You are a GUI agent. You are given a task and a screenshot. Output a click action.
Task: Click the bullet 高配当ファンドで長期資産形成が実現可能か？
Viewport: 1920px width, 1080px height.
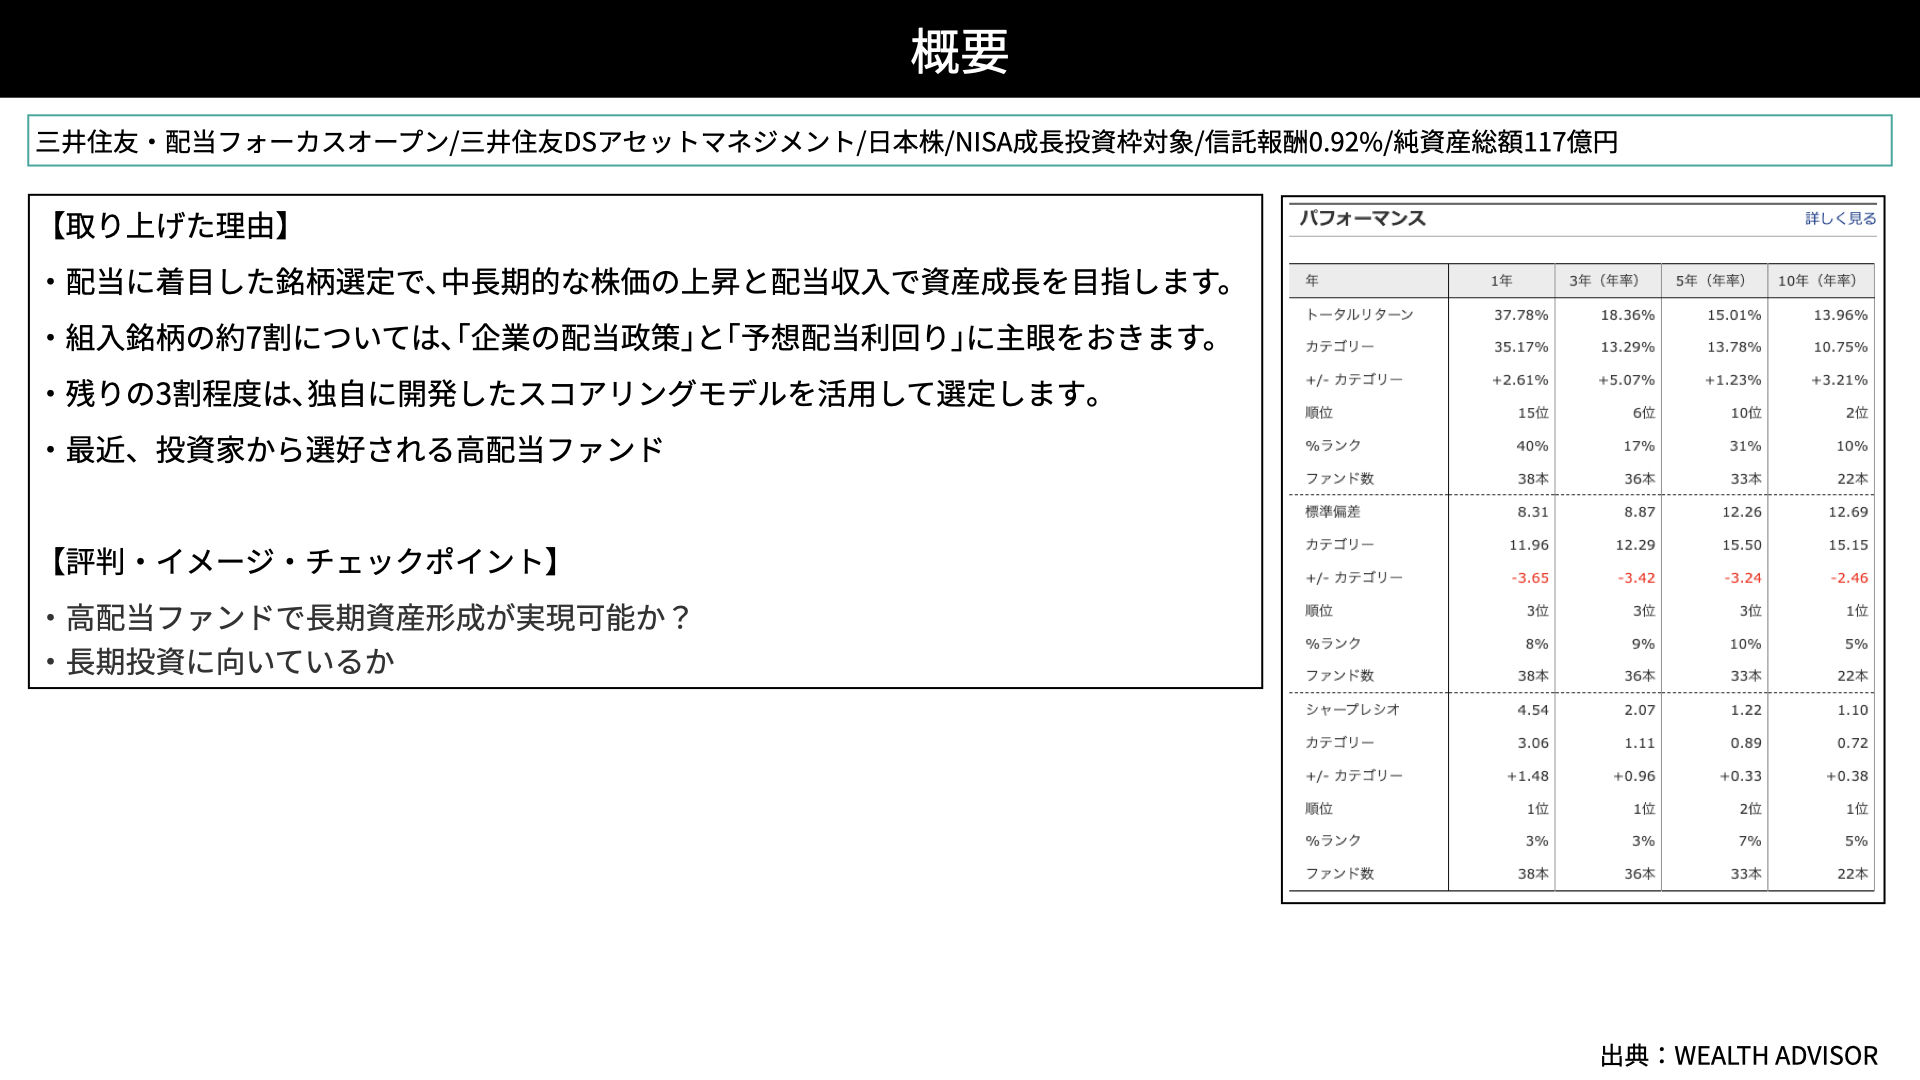pos(369,618)
